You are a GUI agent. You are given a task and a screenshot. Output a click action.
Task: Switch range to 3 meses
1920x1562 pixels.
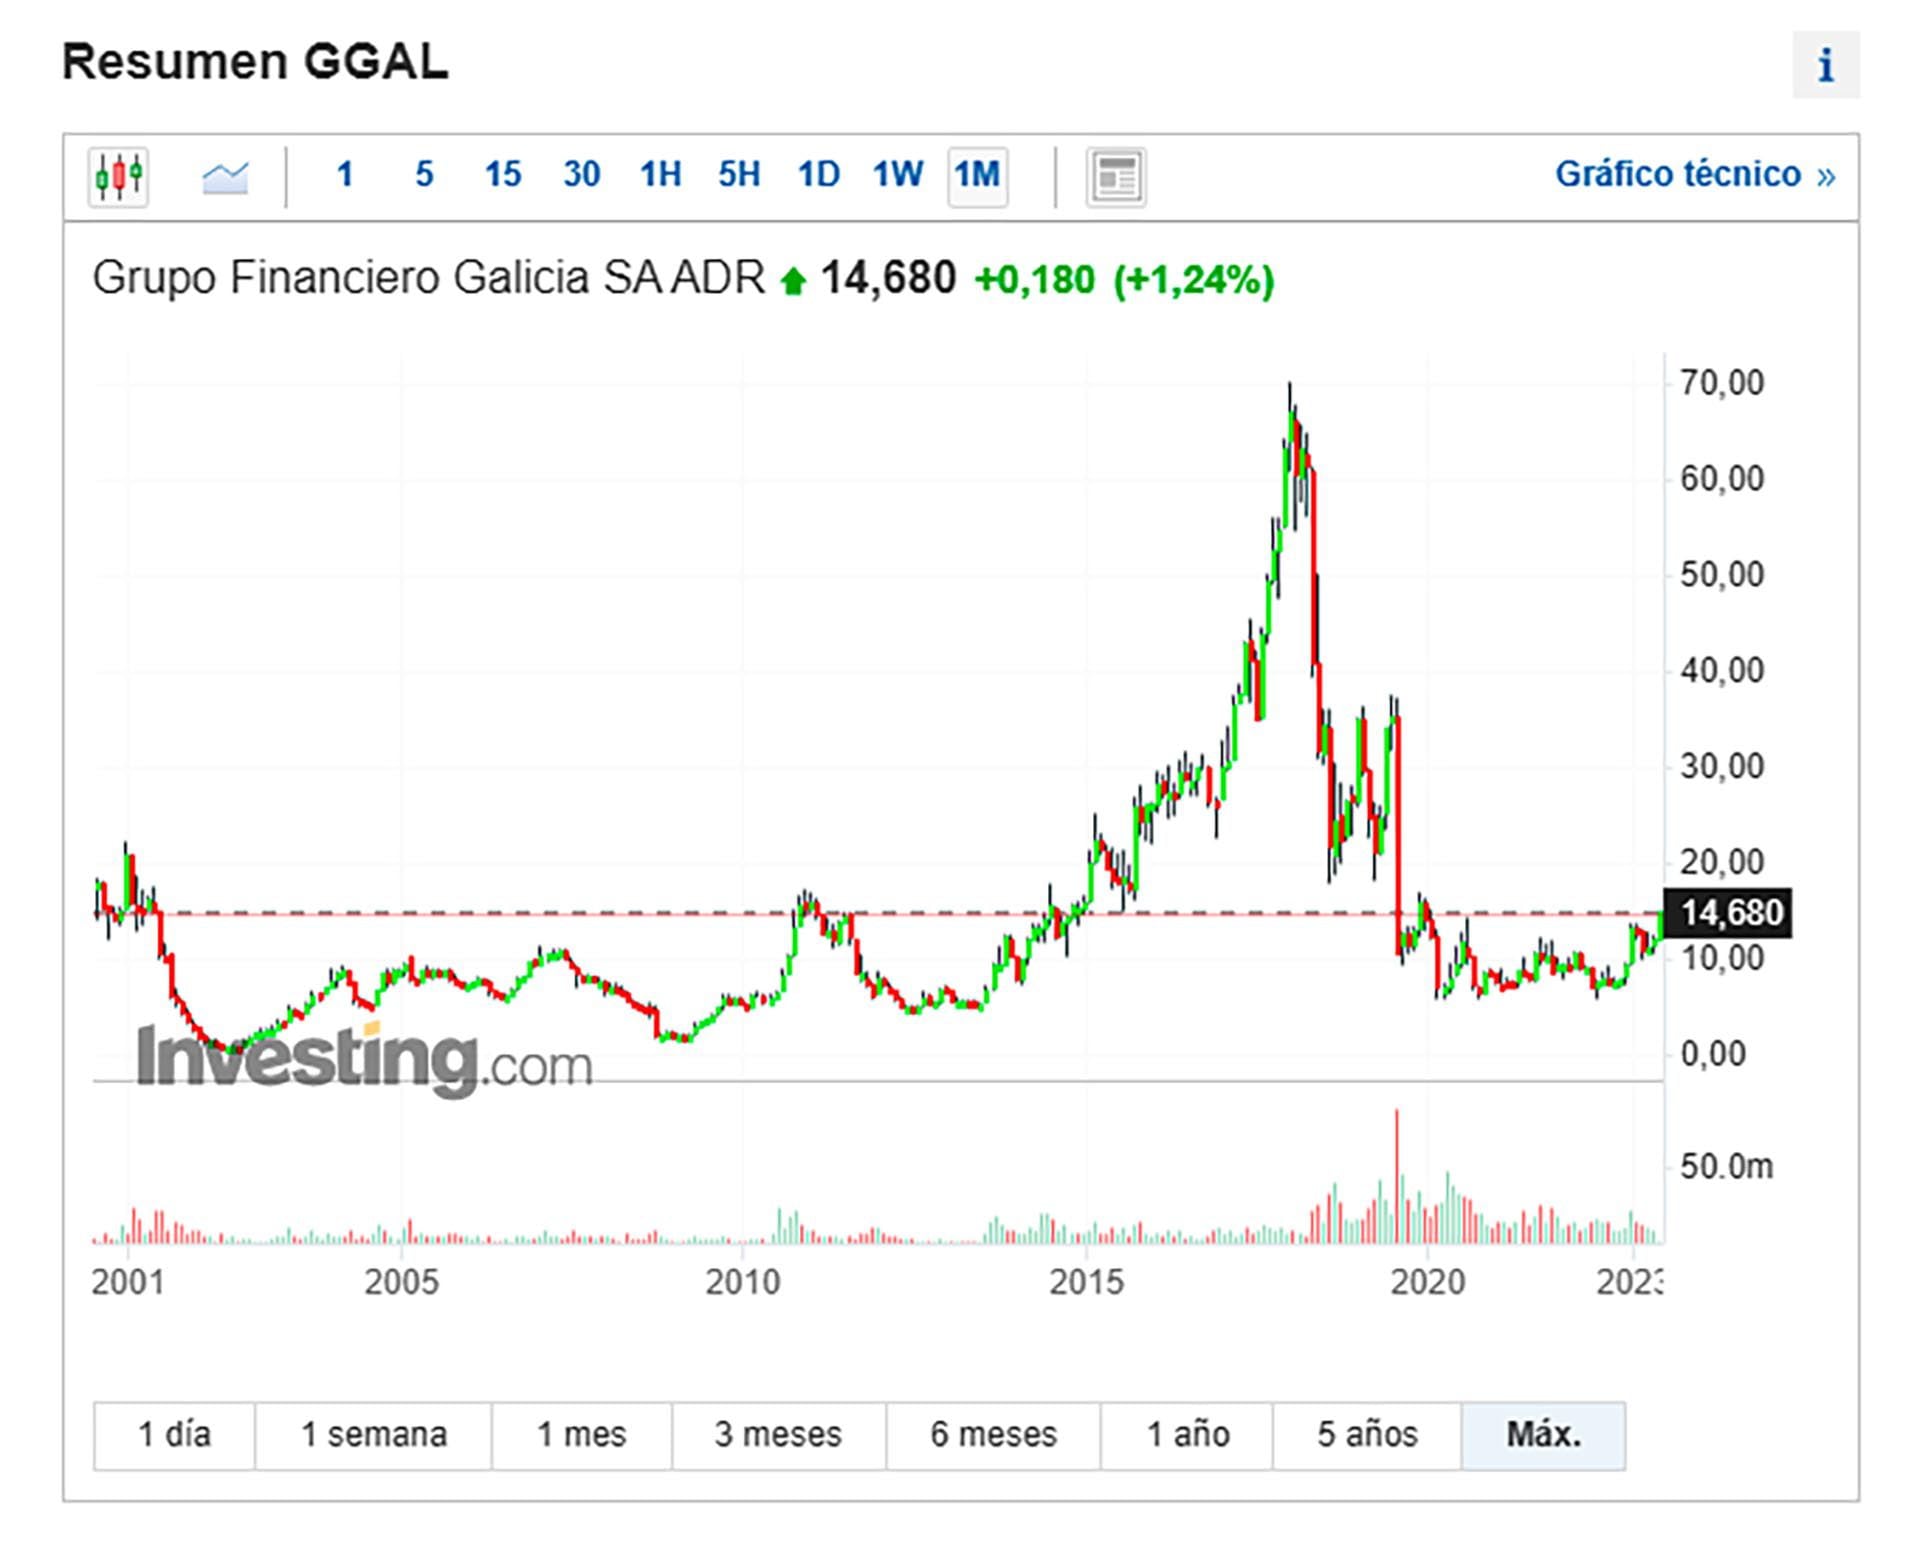pyautogui.click(x=778, y=1434)
